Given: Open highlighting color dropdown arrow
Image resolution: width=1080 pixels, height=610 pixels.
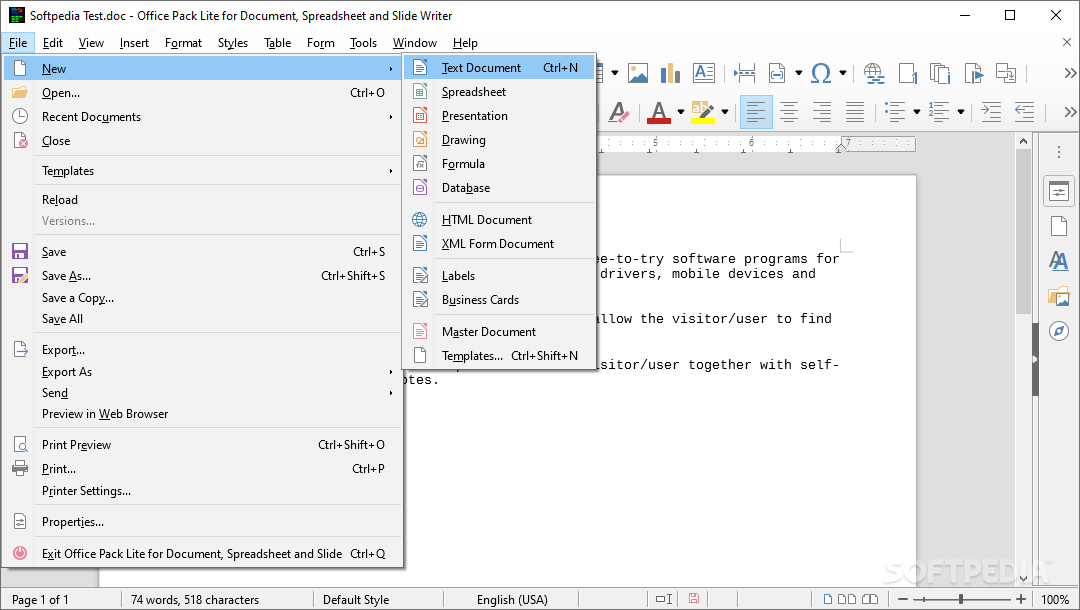Looking at the screenshot, I should click(x=725, y=112).
